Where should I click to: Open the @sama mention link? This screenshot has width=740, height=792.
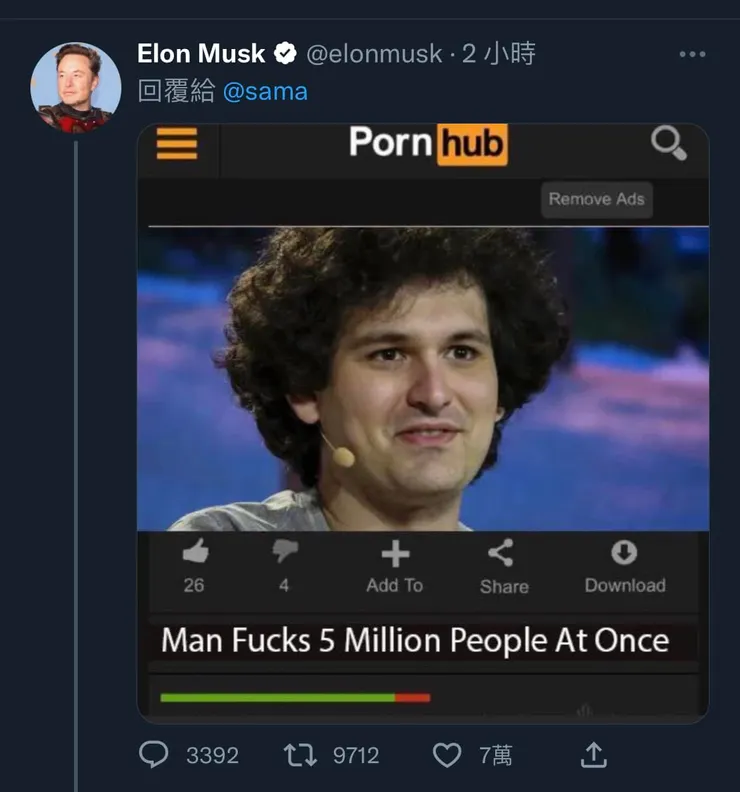click(x=265, y=92)
